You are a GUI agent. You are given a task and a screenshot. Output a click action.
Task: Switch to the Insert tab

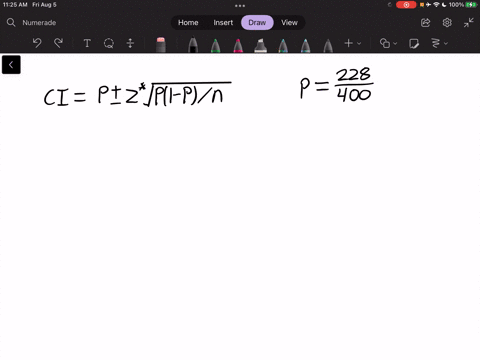tap(223, 23)
